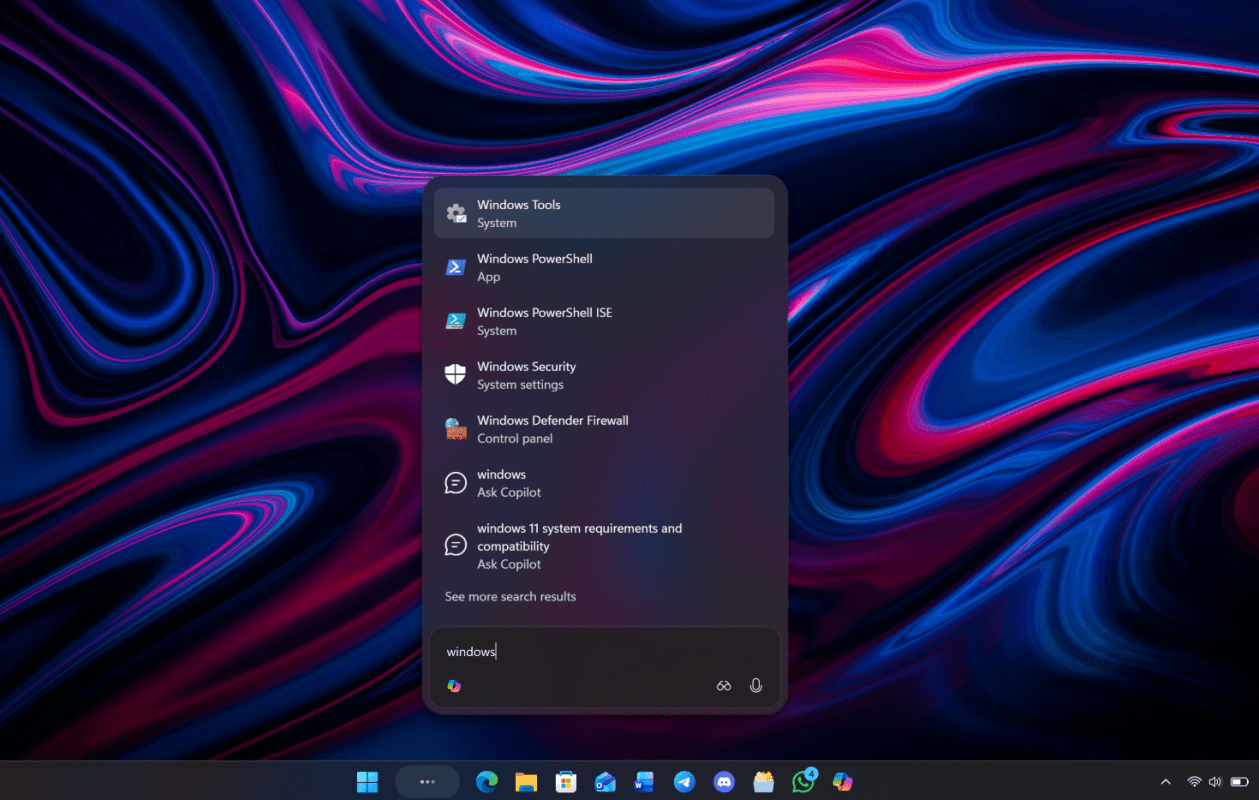1259x800 pixels.
Task: Click the Copilot logo in search box
Action: pos(454,686)
